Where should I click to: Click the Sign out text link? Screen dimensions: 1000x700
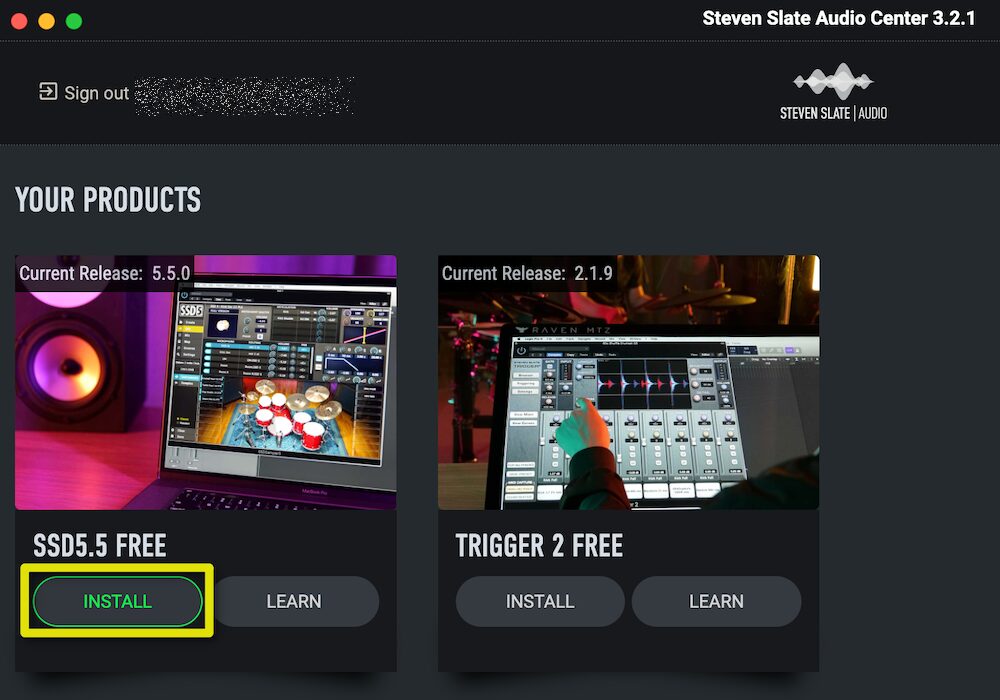coord(96,93)
